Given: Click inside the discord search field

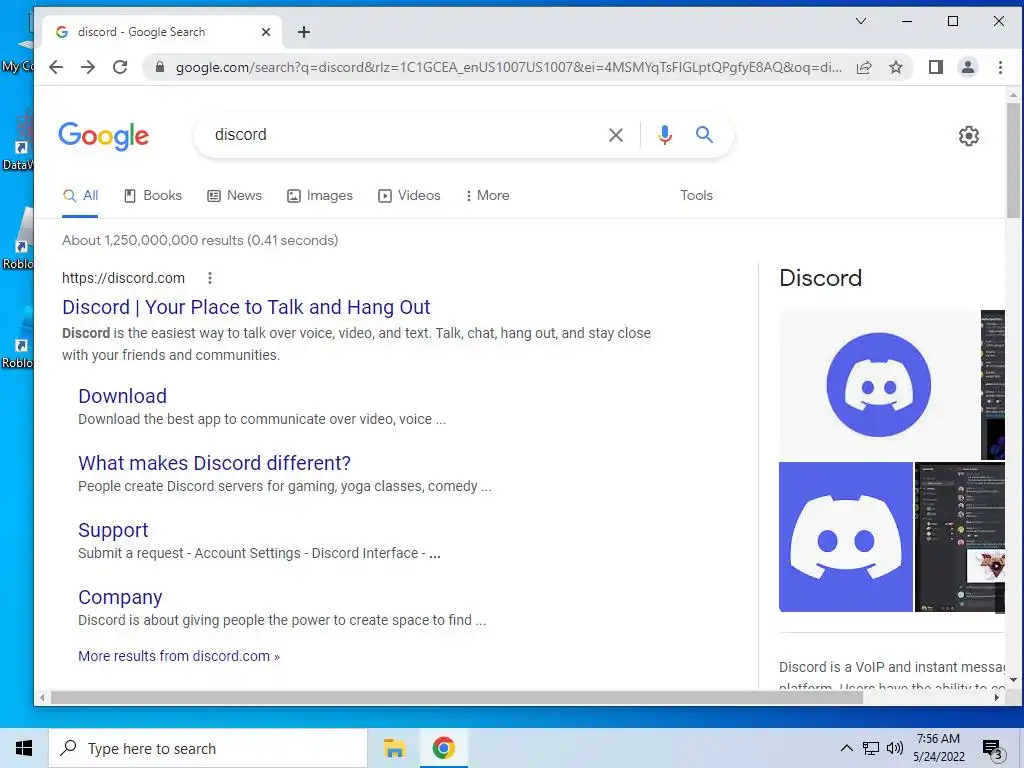Looking at the screenshot, I should (405, 135).
